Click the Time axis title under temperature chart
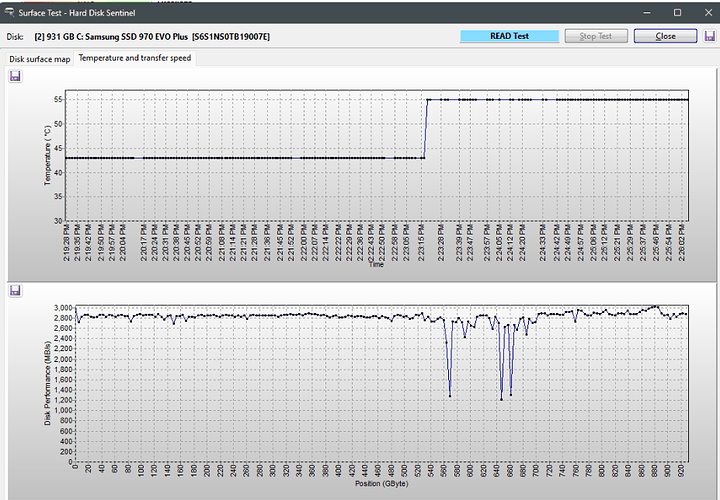 (x=376, y=265)
